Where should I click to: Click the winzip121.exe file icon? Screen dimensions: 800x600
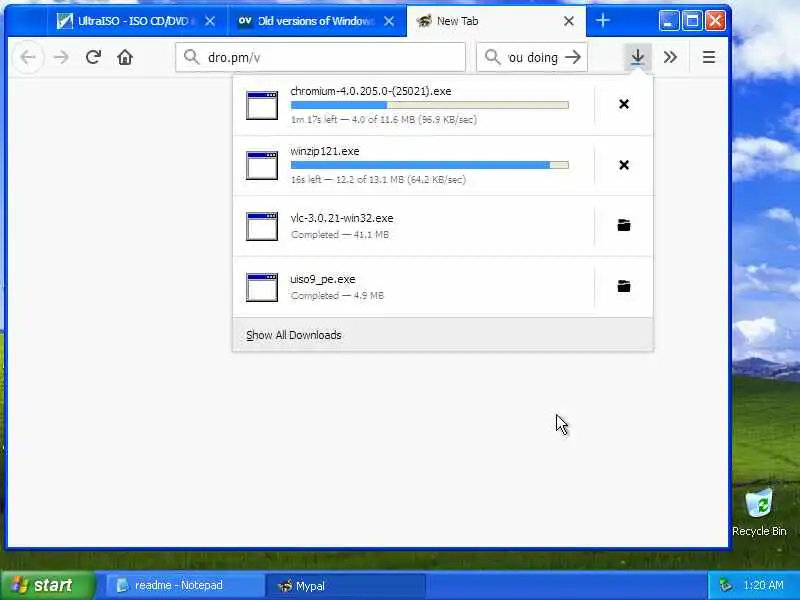(262, 165)
